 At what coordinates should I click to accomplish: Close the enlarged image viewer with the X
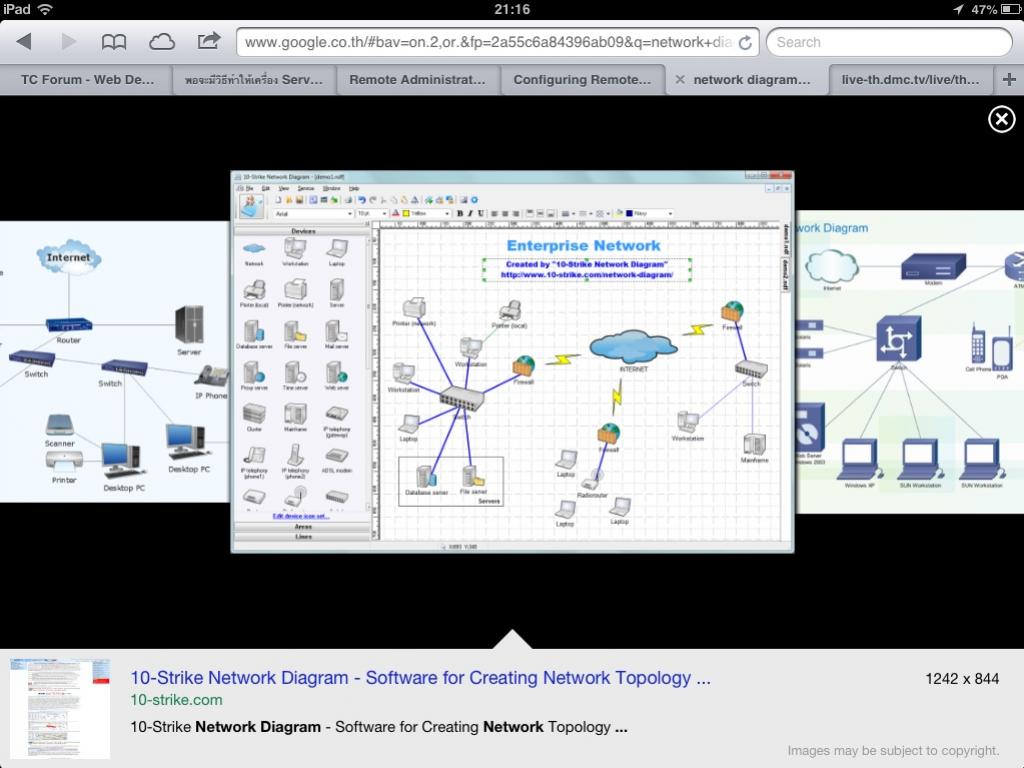click(1001, 120)
